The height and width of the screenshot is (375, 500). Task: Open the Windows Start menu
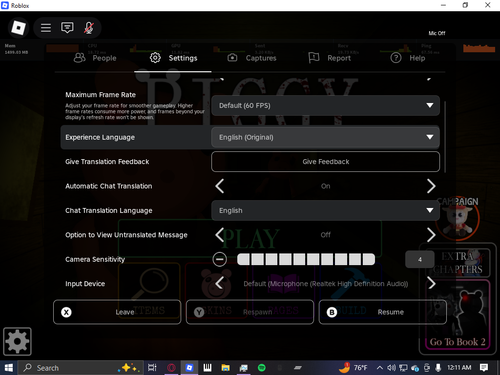pyautogui.click(x=8, y=368)
